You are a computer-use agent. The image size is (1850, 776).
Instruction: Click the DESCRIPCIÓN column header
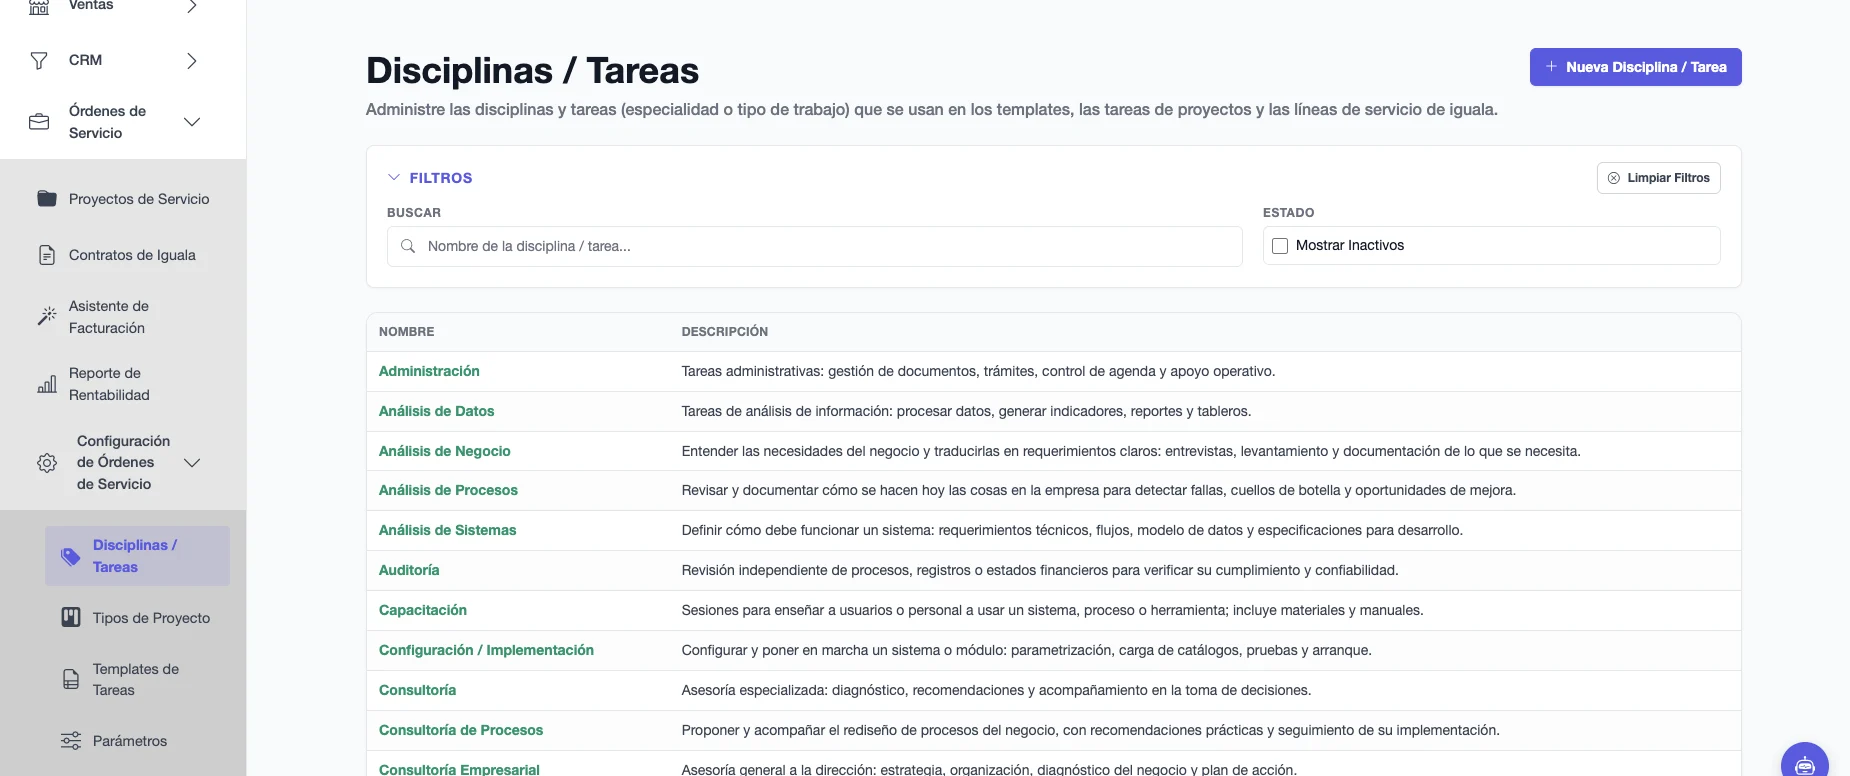pyautogui.click(x=725, y=332)
